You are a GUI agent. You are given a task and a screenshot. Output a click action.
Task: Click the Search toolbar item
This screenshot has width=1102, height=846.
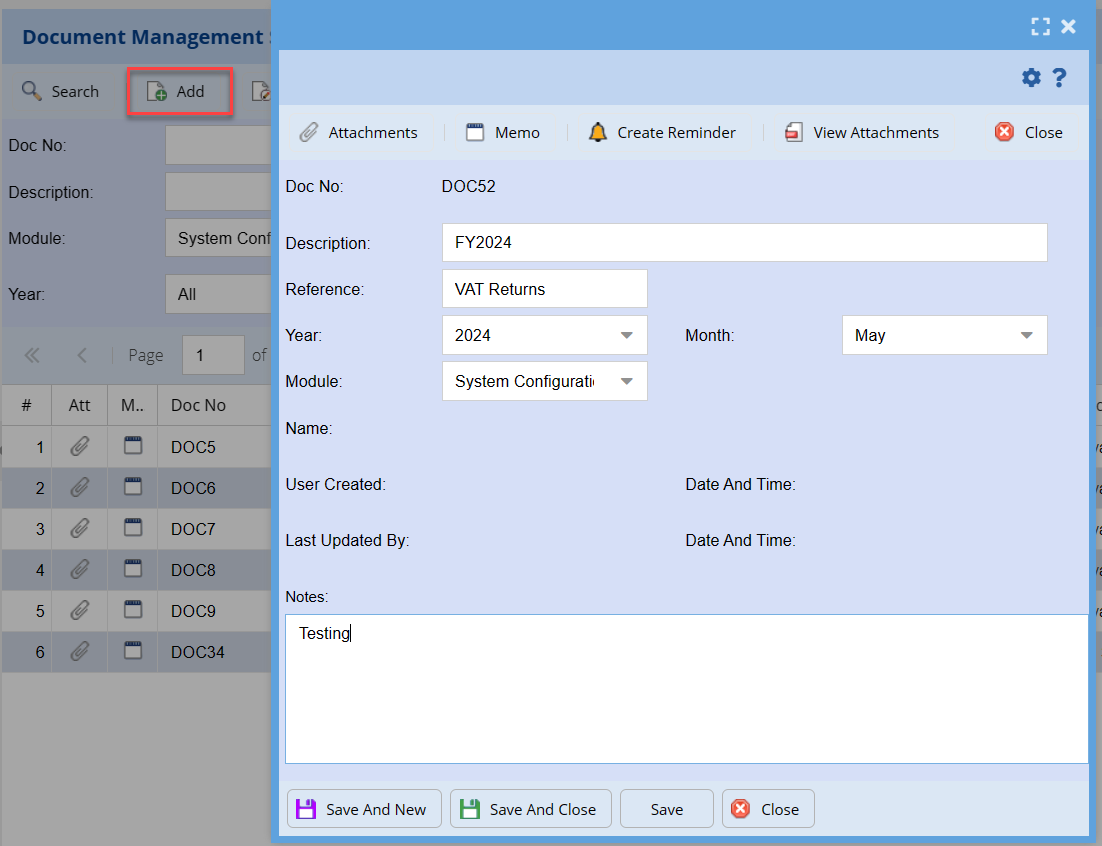pyautogui.click(x=61, y=92)
